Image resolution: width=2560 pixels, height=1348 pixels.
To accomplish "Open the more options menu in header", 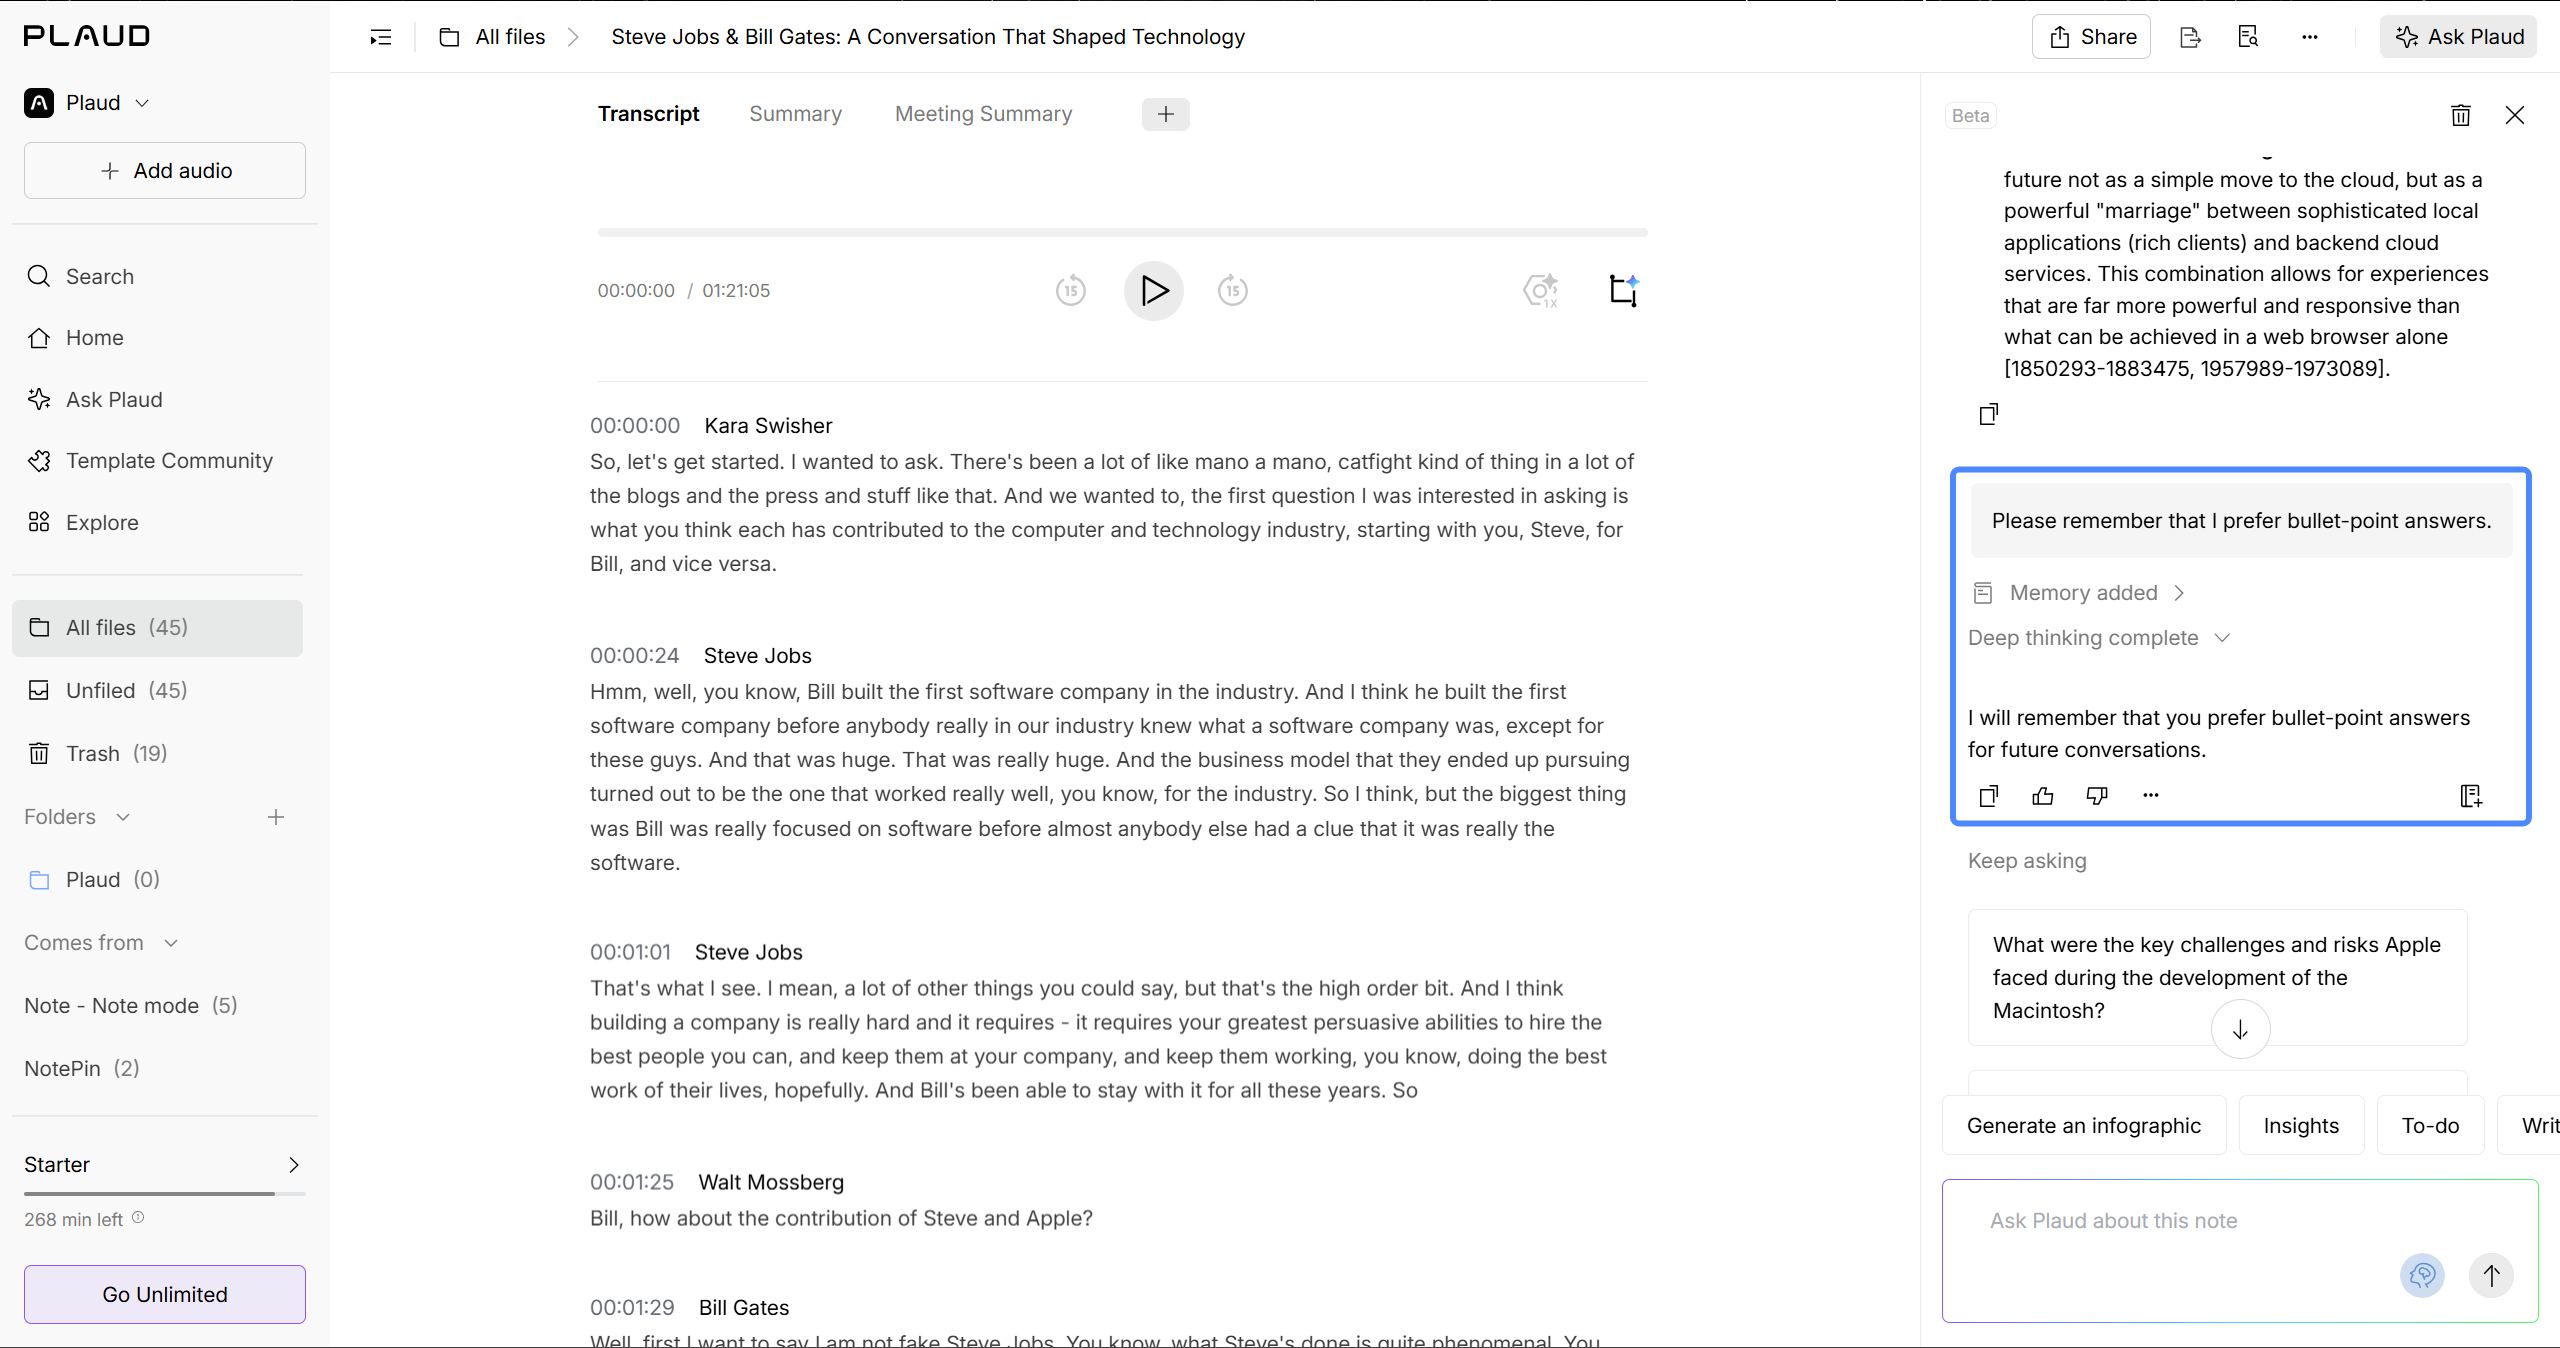I will [x=2309, y=37].
